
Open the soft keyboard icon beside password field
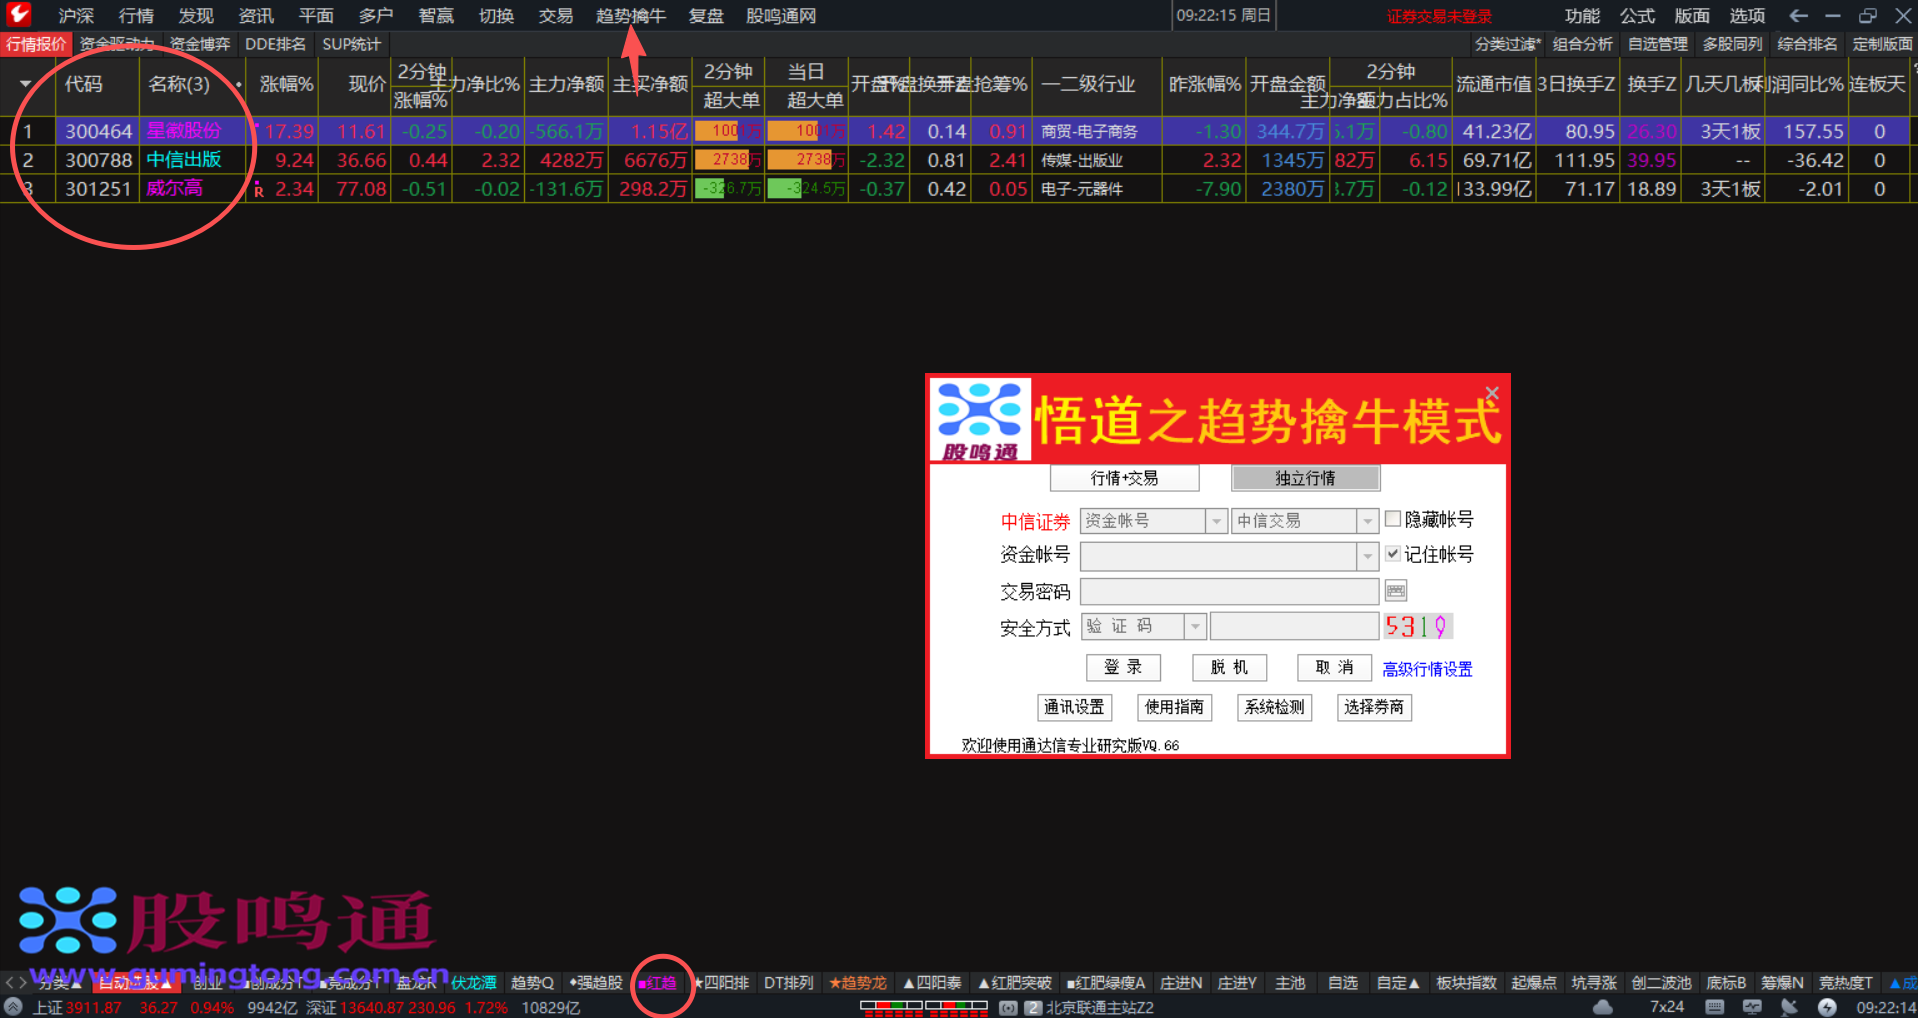point(1396,591)
